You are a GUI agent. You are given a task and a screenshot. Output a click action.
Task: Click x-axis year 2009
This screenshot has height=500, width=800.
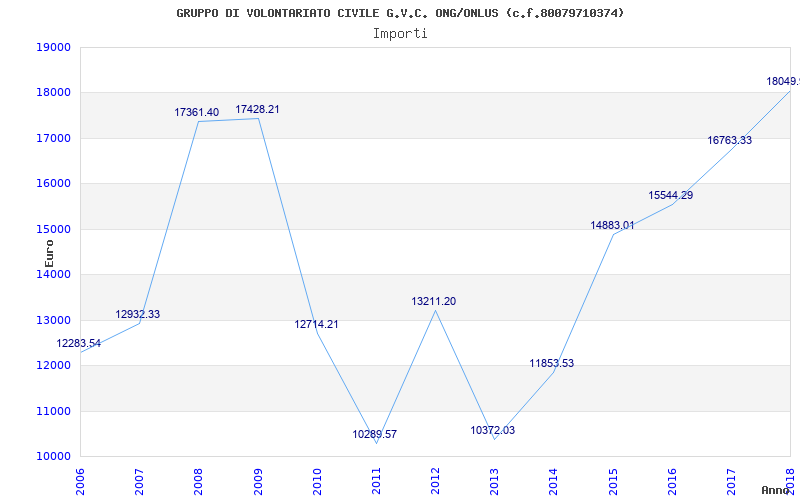point(258,481)
